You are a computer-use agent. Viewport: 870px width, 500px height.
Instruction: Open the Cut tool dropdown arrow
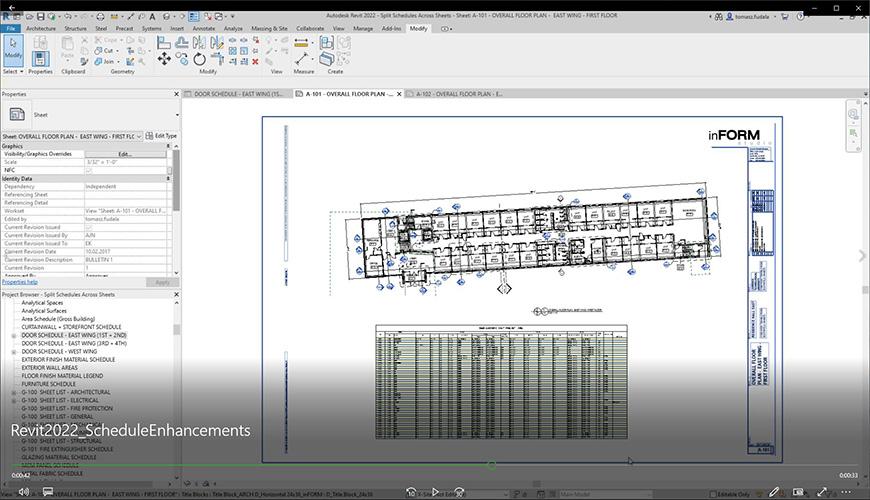117,50
